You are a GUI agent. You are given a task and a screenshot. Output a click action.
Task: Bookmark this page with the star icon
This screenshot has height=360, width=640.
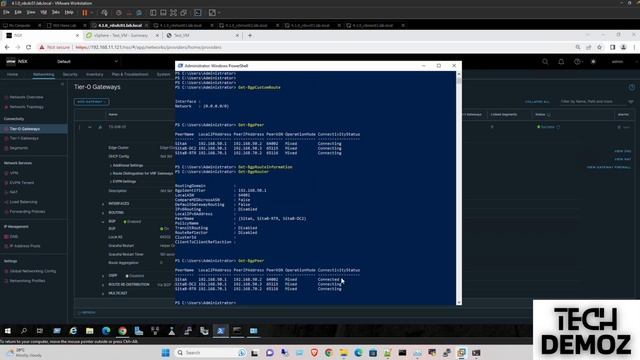[x=599, y=47]
